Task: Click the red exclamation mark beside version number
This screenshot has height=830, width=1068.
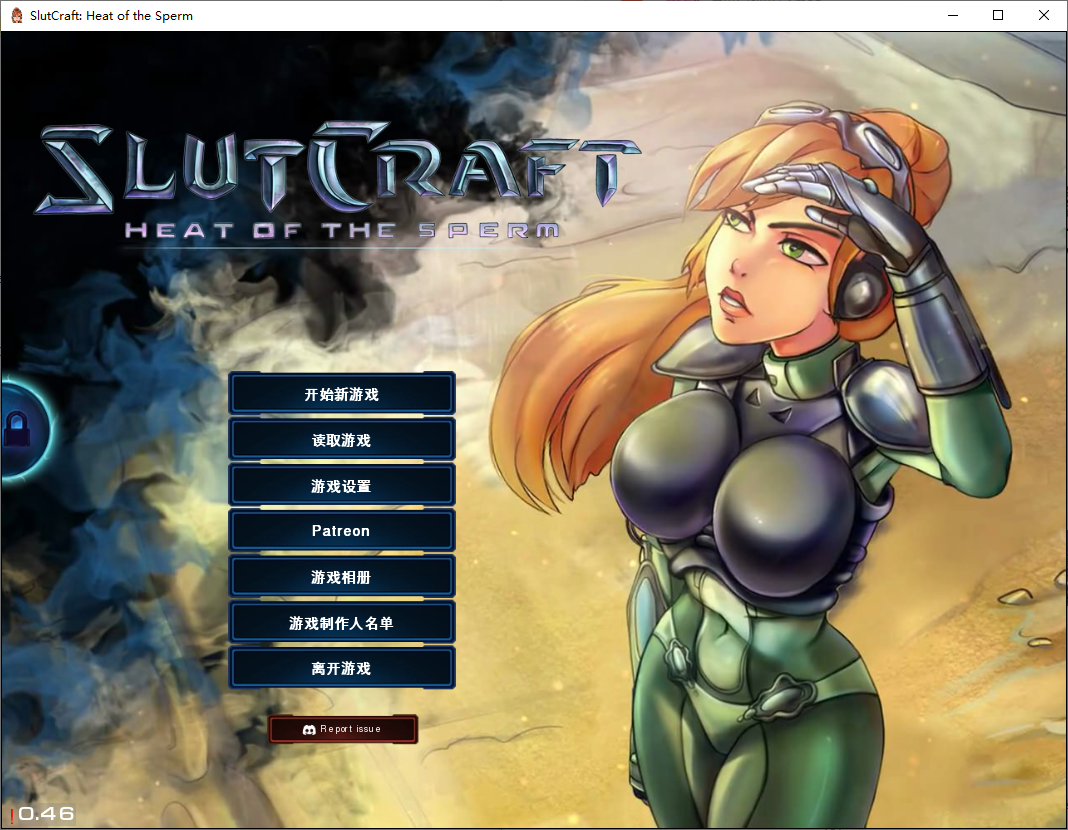Action: click(12, 815)
